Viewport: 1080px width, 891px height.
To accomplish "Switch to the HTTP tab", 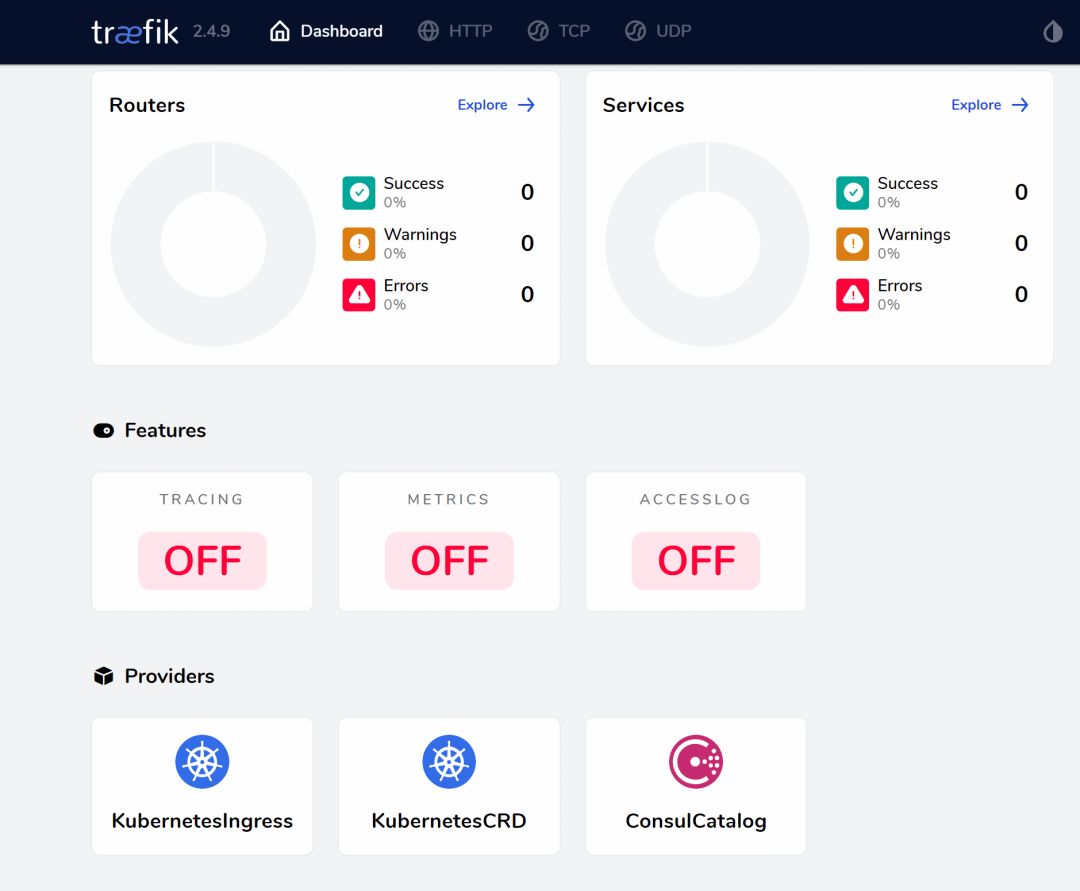I will pos(455,31).
